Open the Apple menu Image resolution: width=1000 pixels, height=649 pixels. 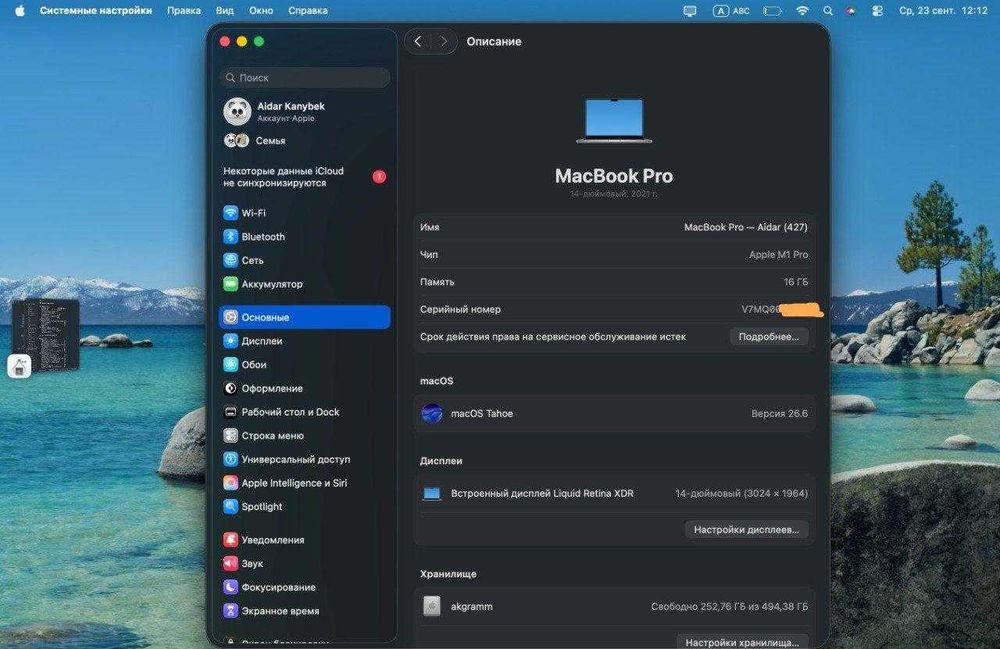point(20,10)
